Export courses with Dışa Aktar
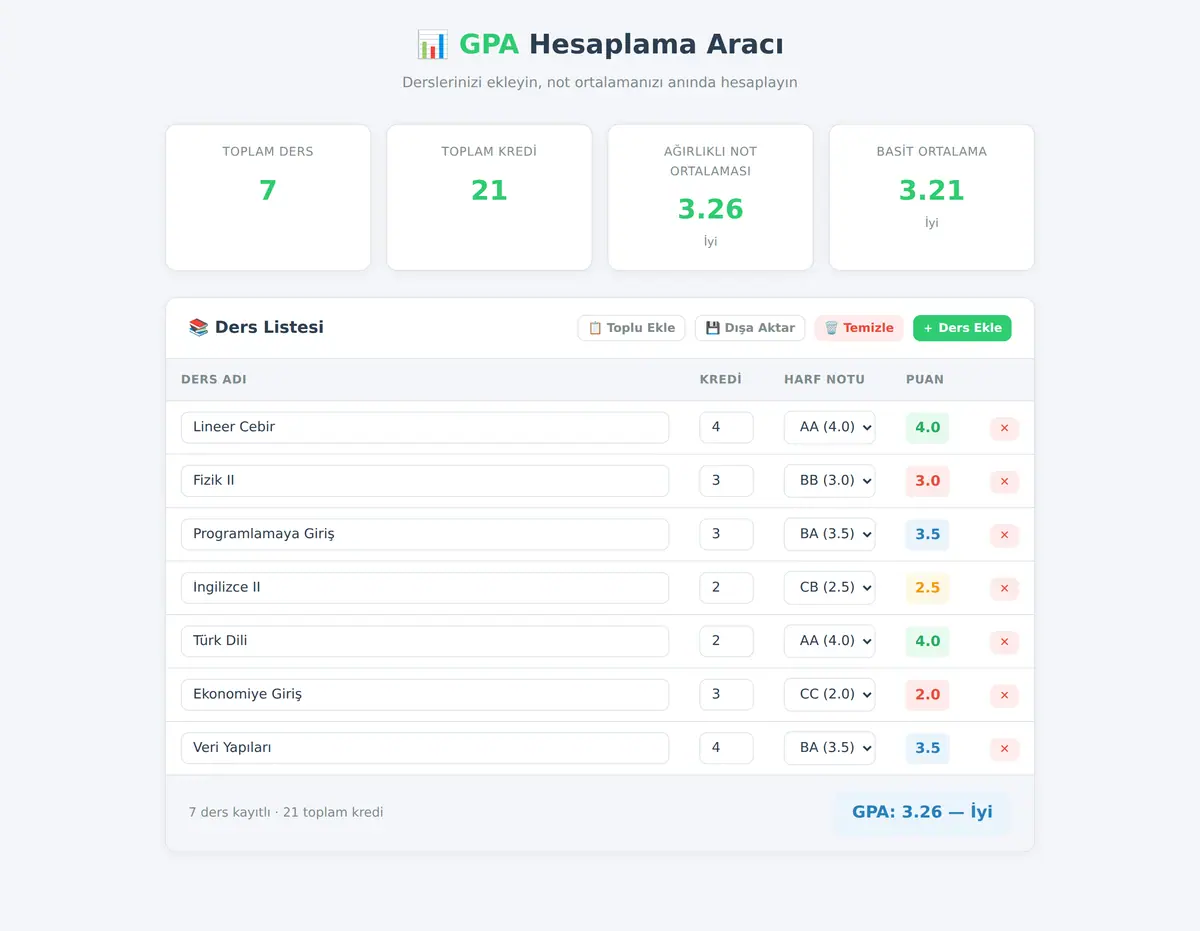The image size is (1200, 931). point(750,328)
